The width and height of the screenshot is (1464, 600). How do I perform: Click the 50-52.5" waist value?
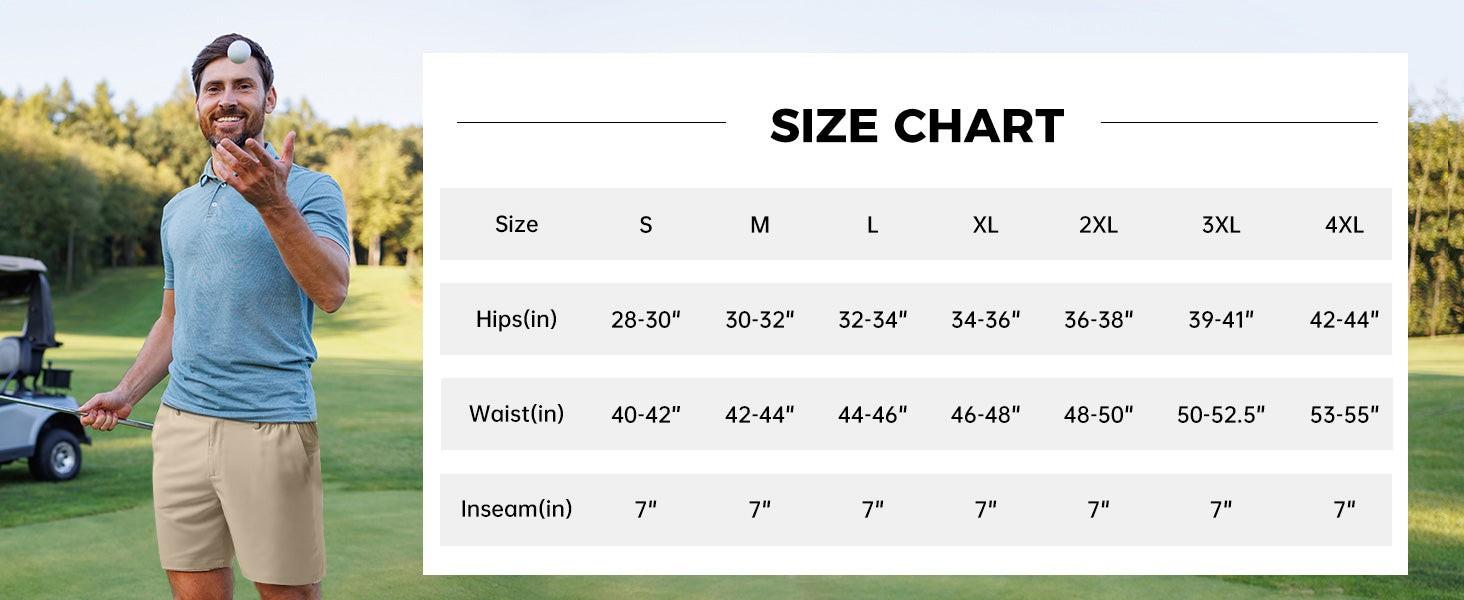point(1221,414)
